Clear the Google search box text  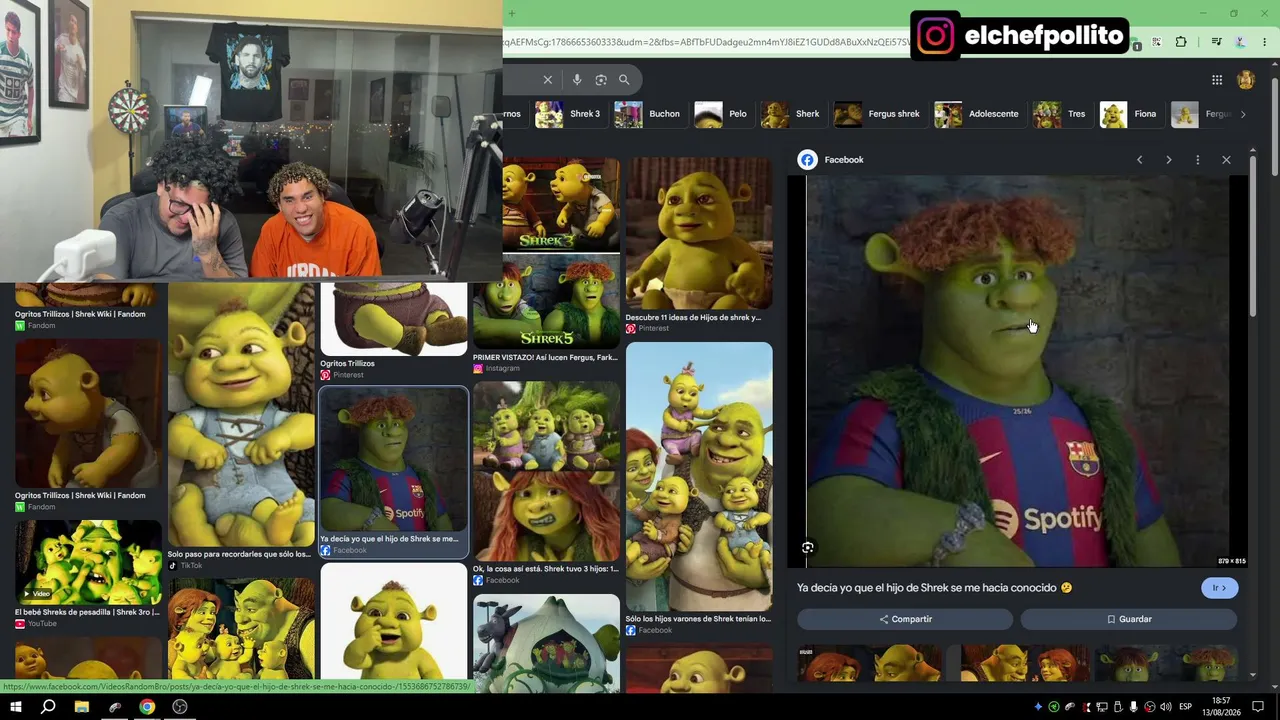(547, 80)
